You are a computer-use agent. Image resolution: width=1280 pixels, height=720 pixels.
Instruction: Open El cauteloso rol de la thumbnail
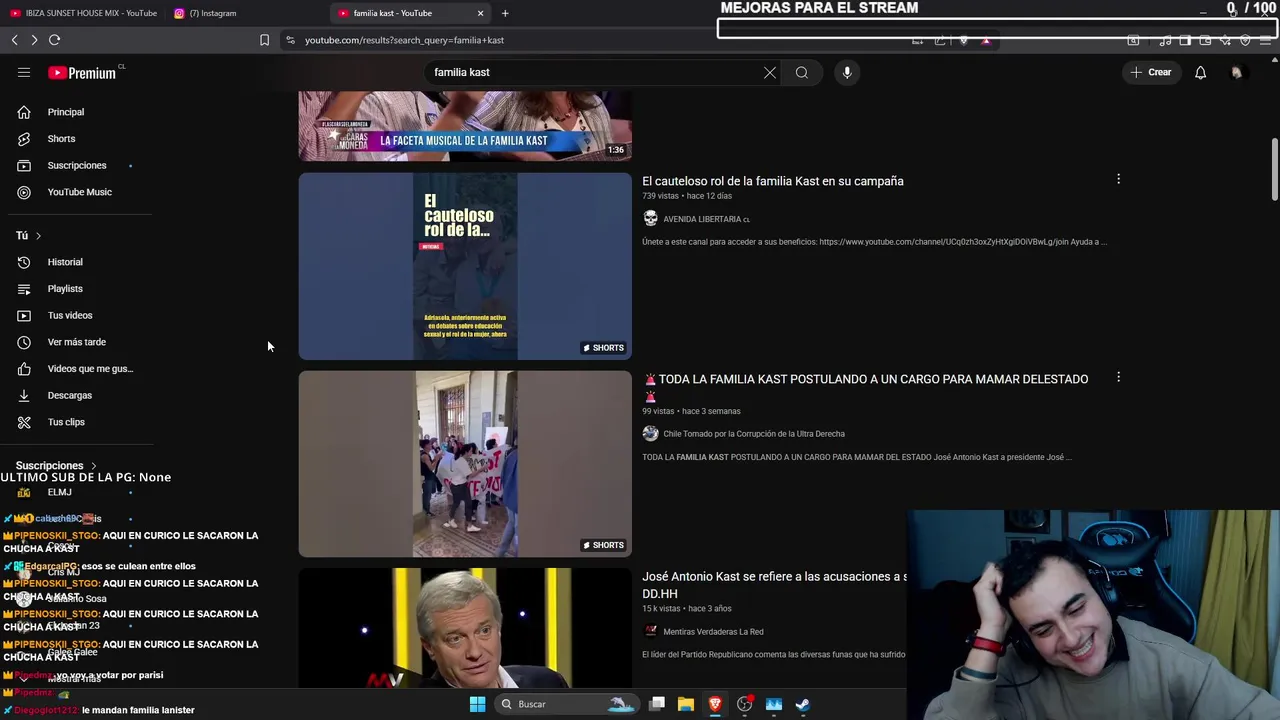[x=465, y=266]
